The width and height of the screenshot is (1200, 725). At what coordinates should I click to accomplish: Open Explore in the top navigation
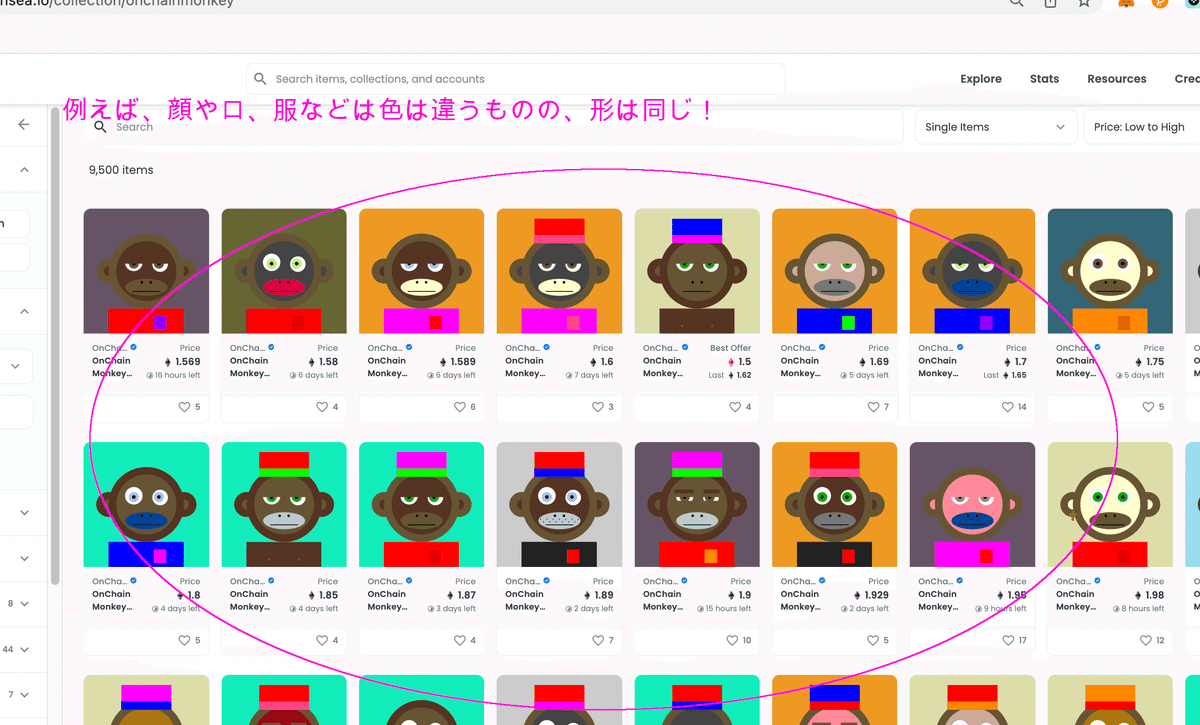981,79
